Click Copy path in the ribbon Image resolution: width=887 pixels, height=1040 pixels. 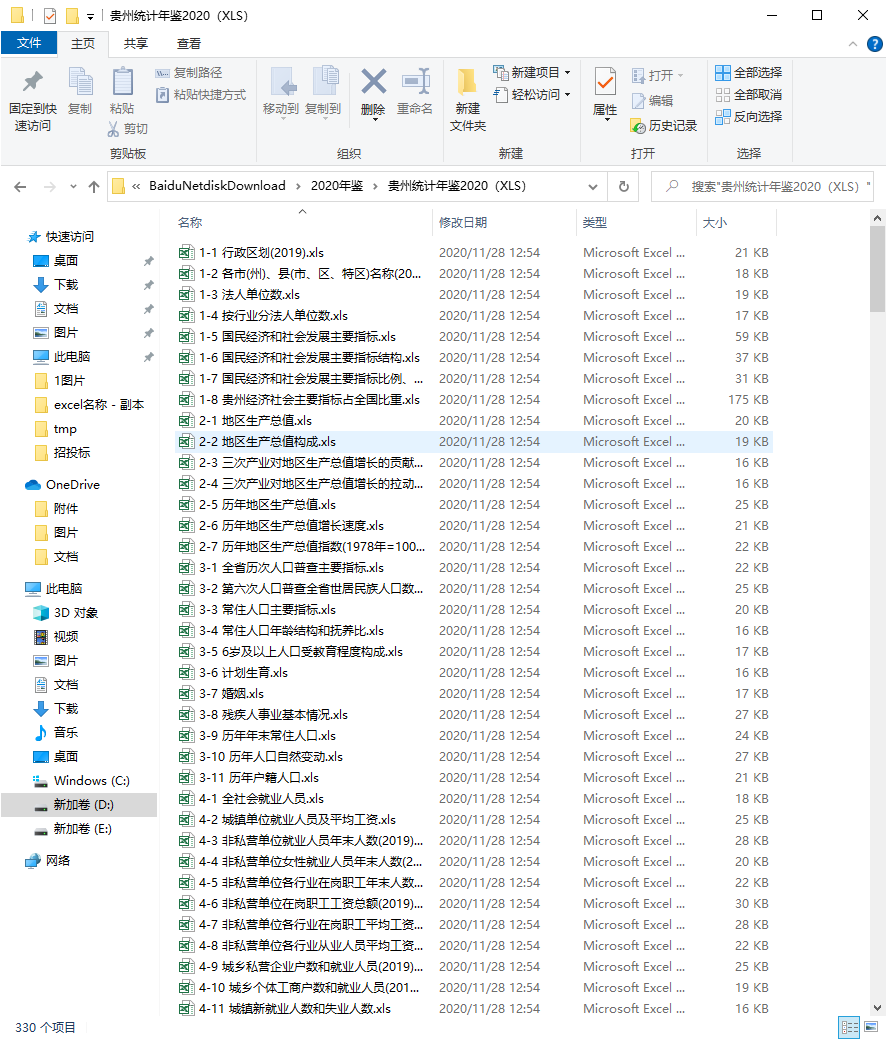point(188,73)
